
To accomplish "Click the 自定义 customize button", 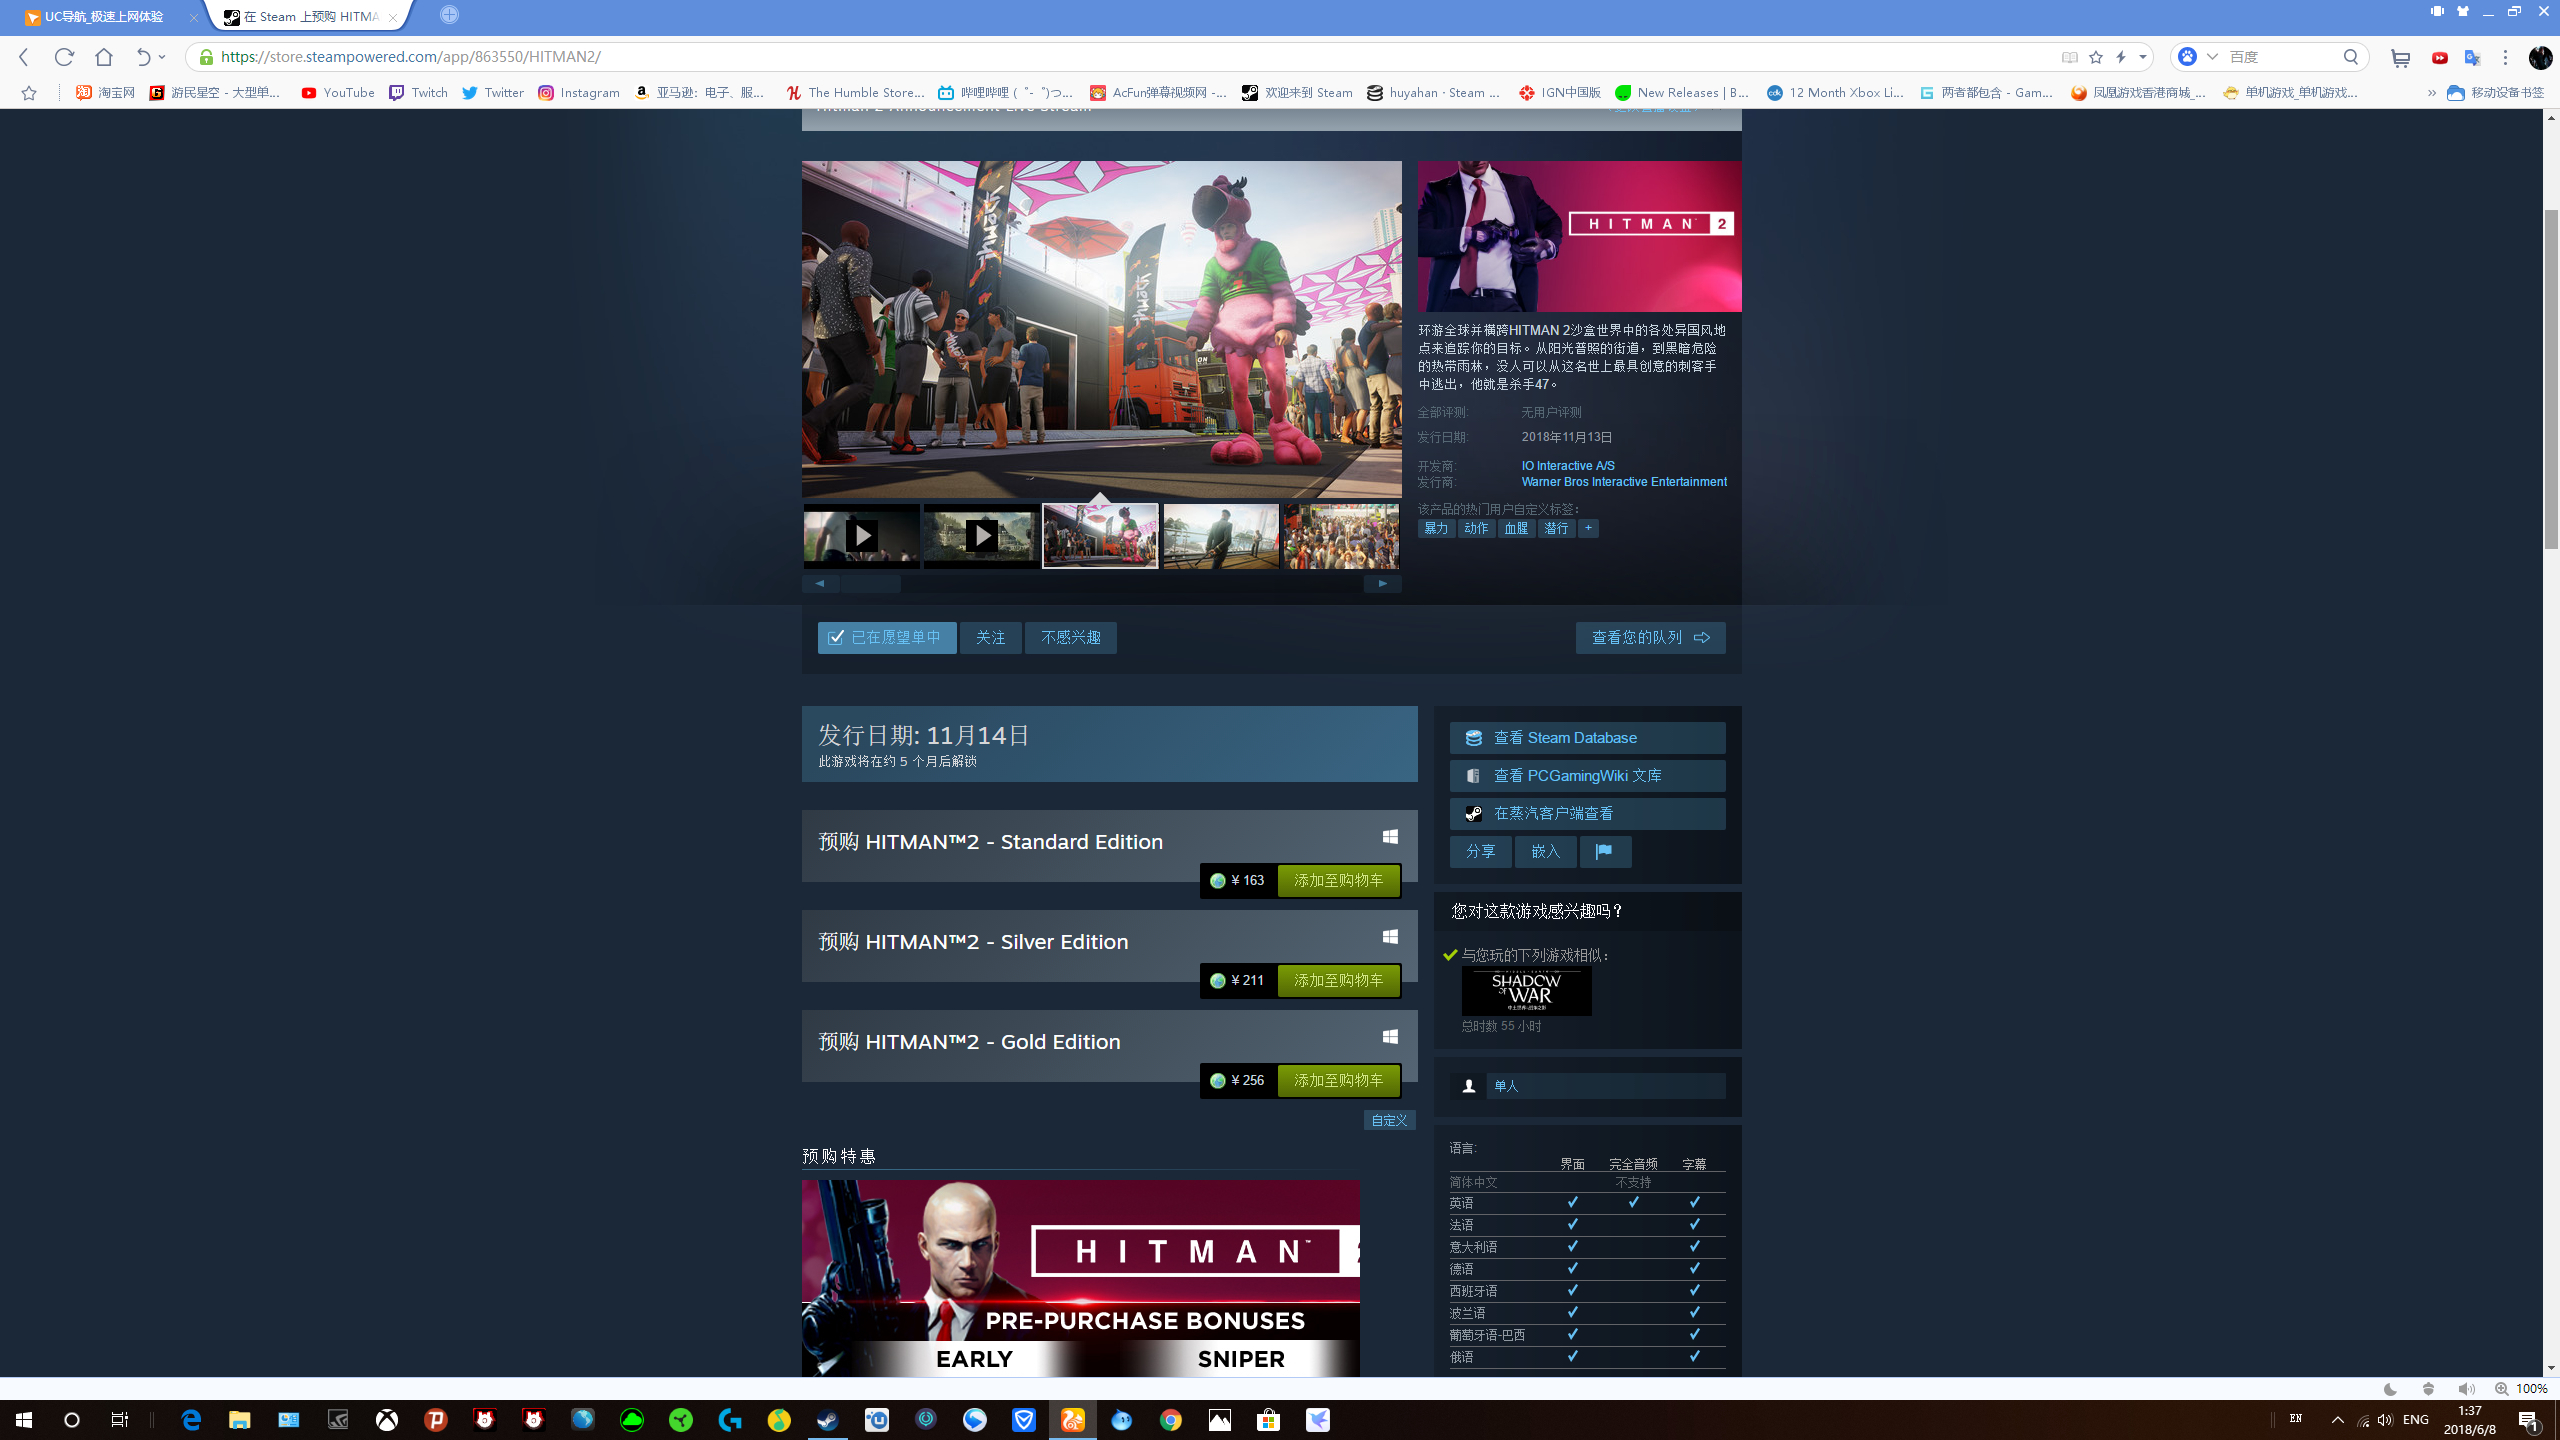I will point(1389,1120).
